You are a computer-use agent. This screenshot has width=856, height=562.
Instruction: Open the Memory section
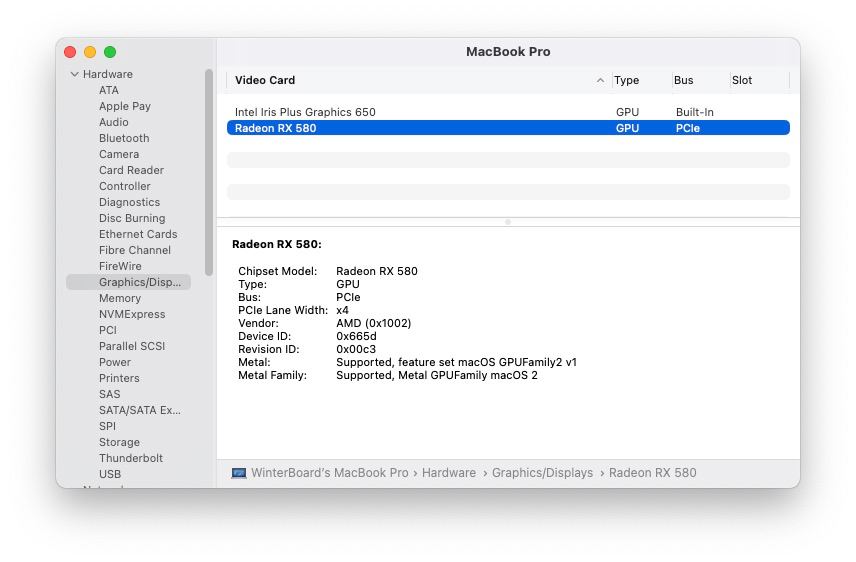point(120,298)
